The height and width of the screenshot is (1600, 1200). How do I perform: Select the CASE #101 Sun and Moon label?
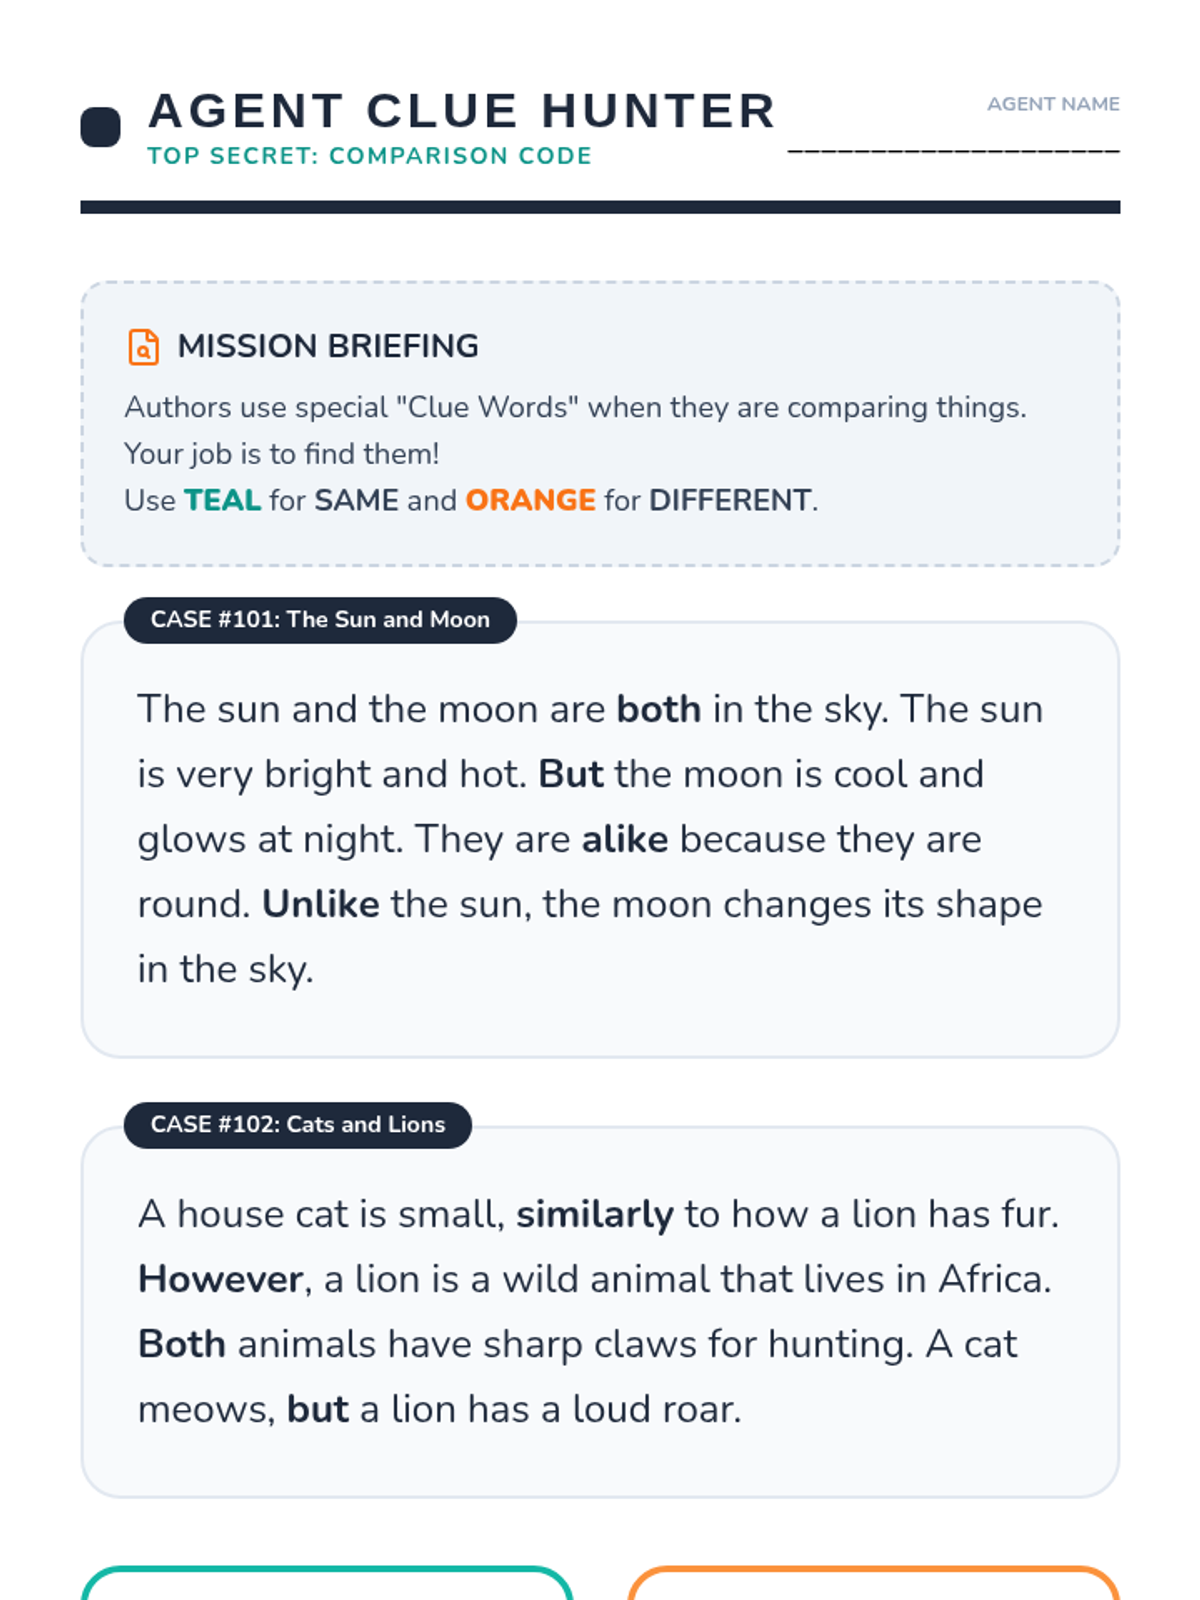pos(320,620)
